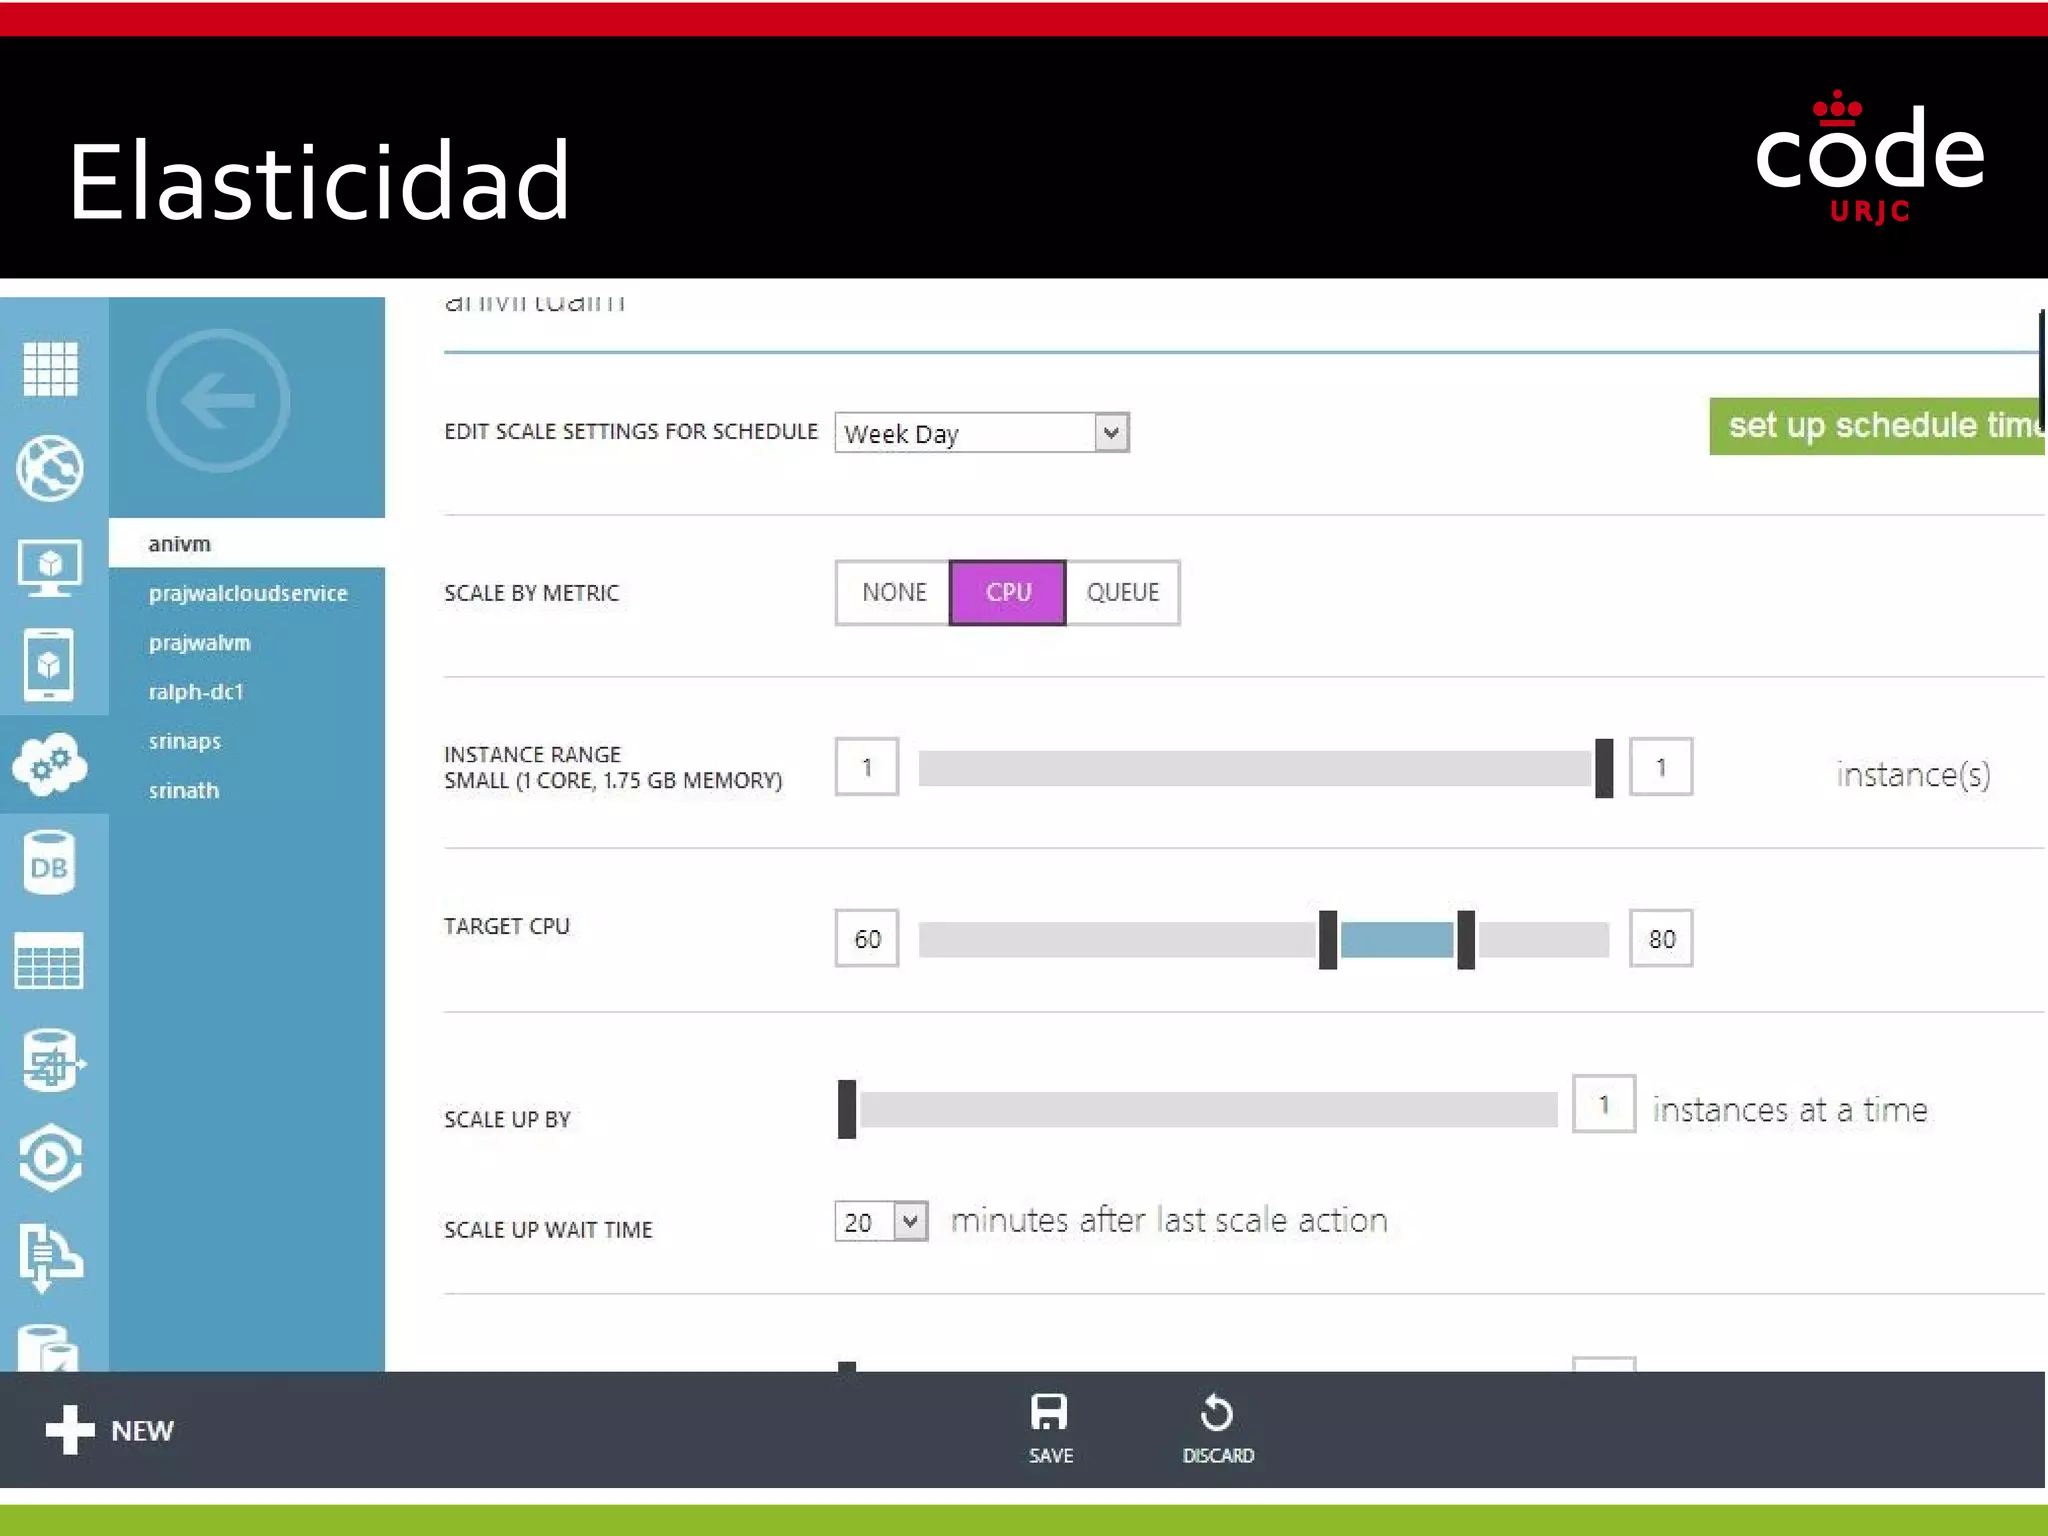Open the HDInsight database icon
Screen dimensions: 2048x1536
pos(52,1060)
